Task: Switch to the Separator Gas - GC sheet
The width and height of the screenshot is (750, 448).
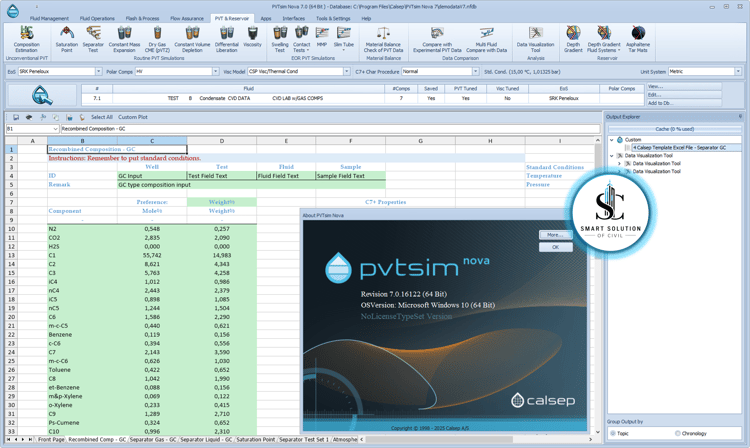Action: [153, 439]
